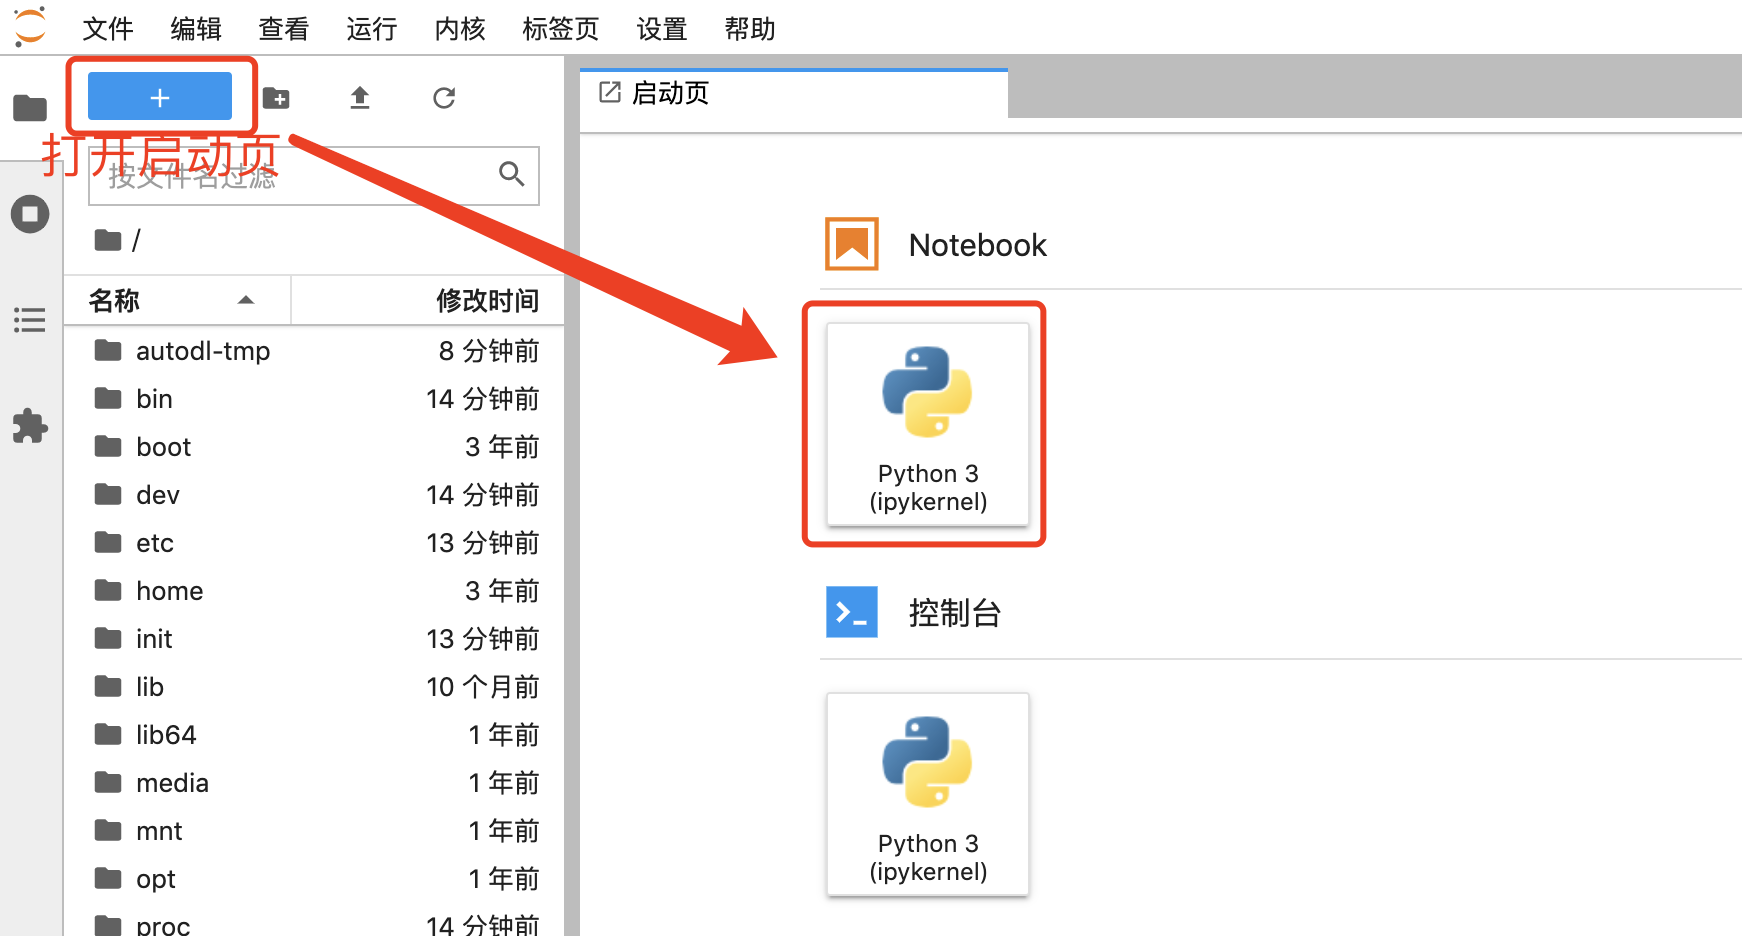Upload files using the upload icon

(360, 97)
